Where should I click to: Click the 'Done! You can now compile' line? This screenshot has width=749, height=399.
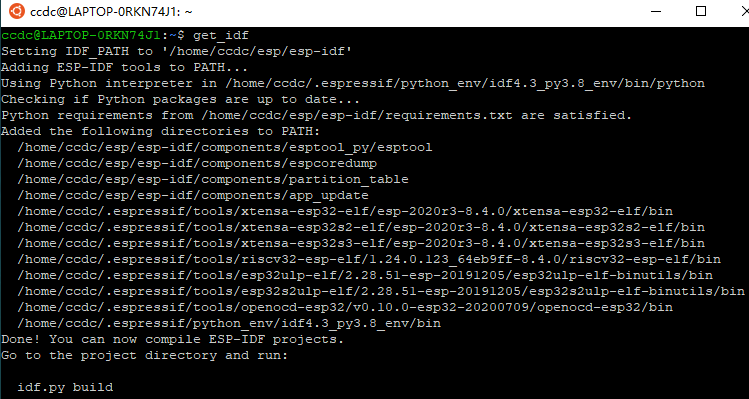click(172, 339)
